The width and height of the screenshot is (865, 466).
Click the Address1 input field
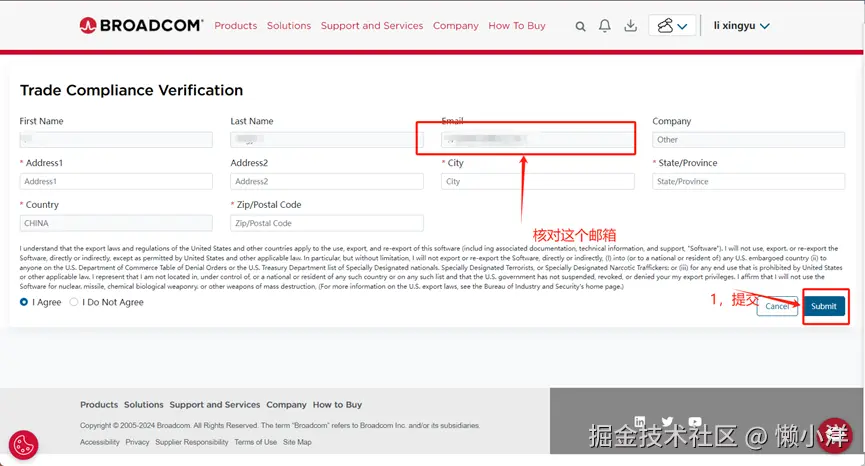(x=116, y=181)
